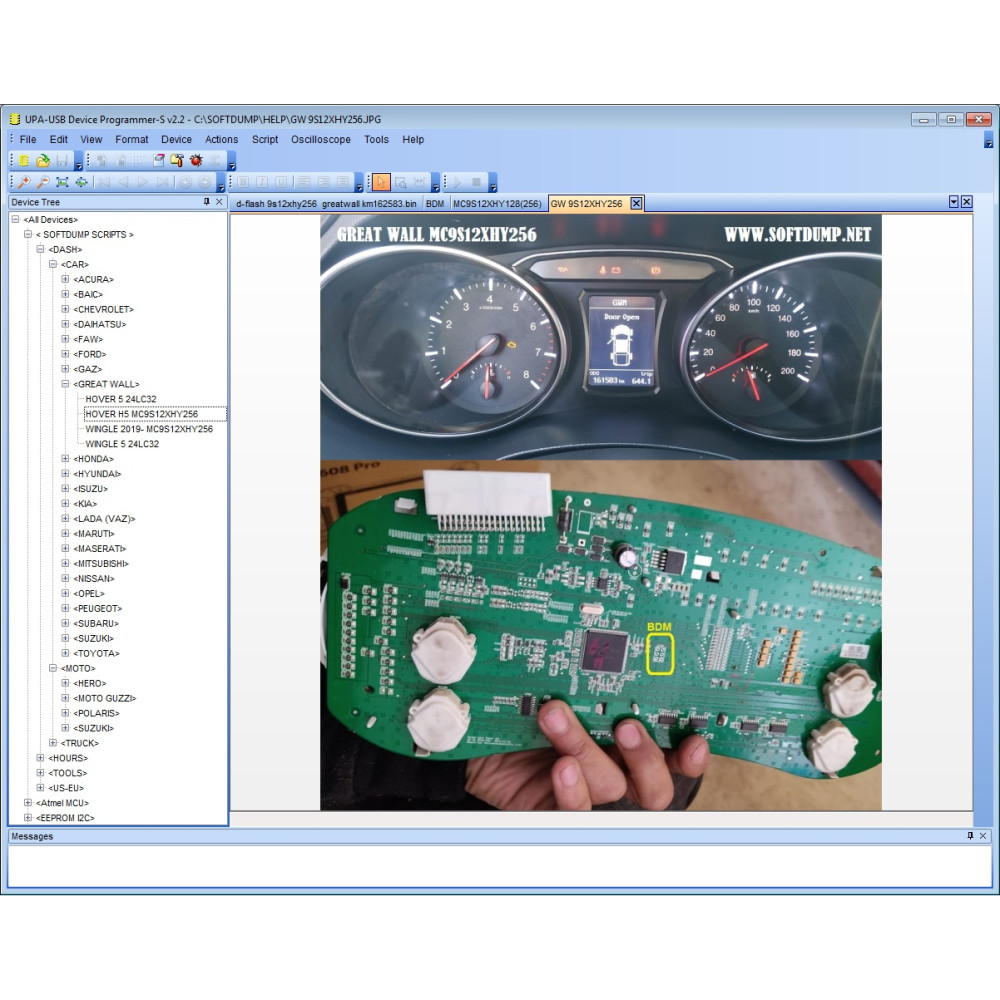Click the eraser notepad toolbar icon
Screen dimensions: 1000x1000
pos(159,161)
